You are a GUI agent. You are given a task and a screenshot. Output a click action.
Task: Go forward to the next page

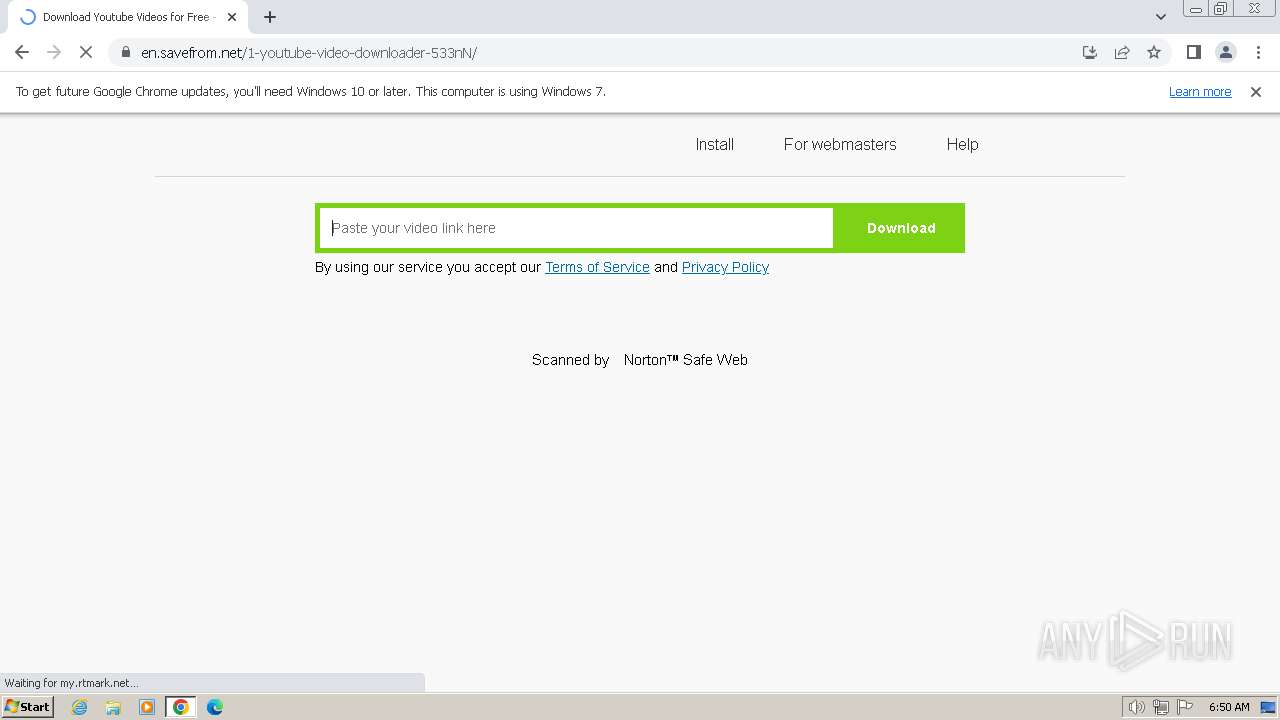(x=54, y=52)
